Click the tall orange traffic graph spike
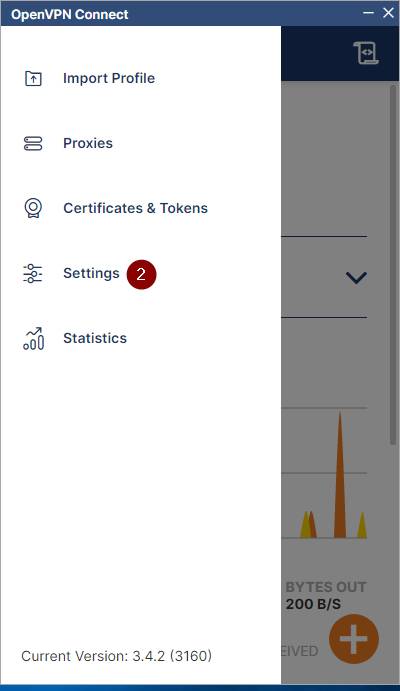400x691 pixels. coord(340,475)
